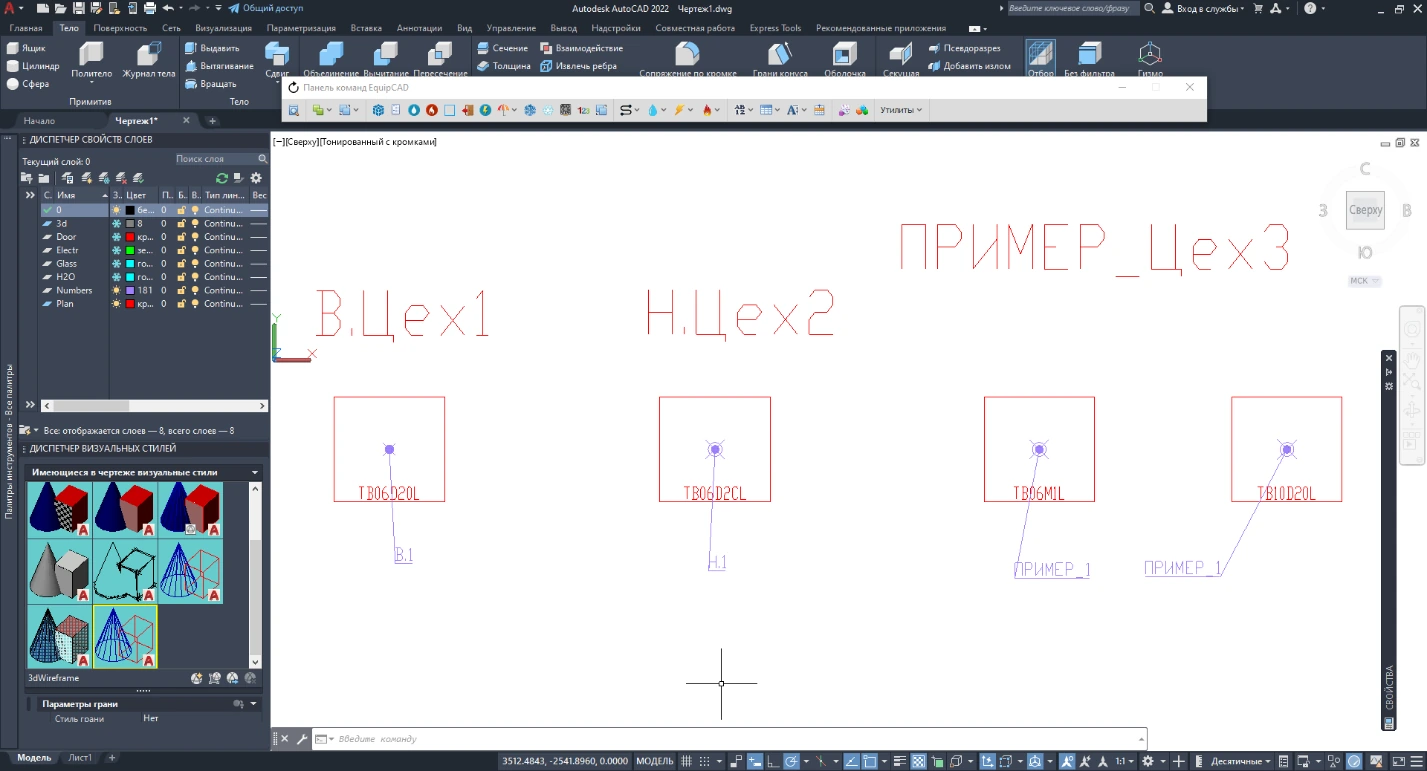Toggle the on/off bulb for layer Glass

point(195,263)
